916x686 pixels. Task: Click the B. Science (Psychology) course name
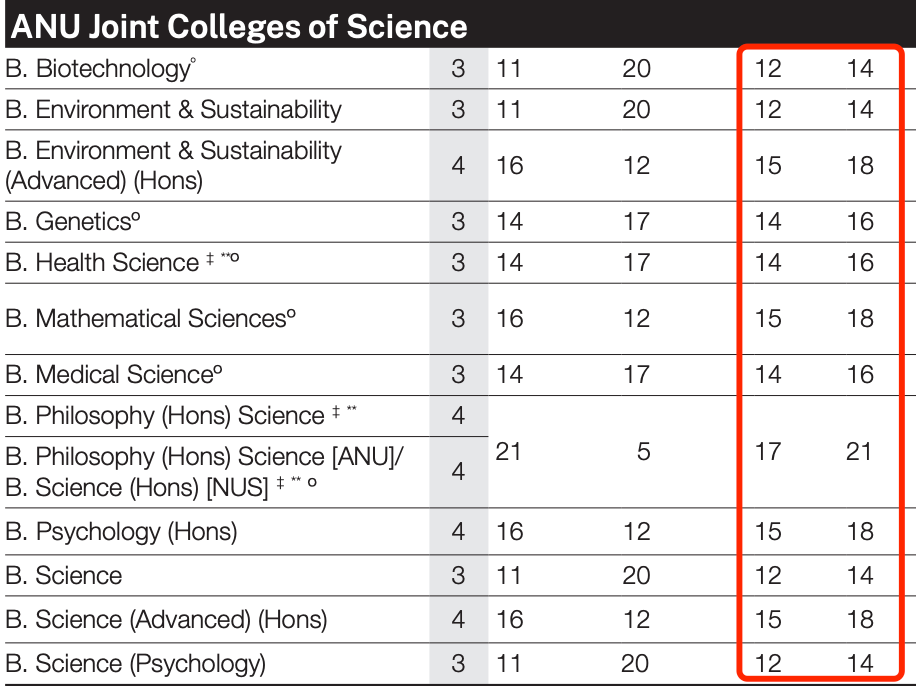[136, 663]
